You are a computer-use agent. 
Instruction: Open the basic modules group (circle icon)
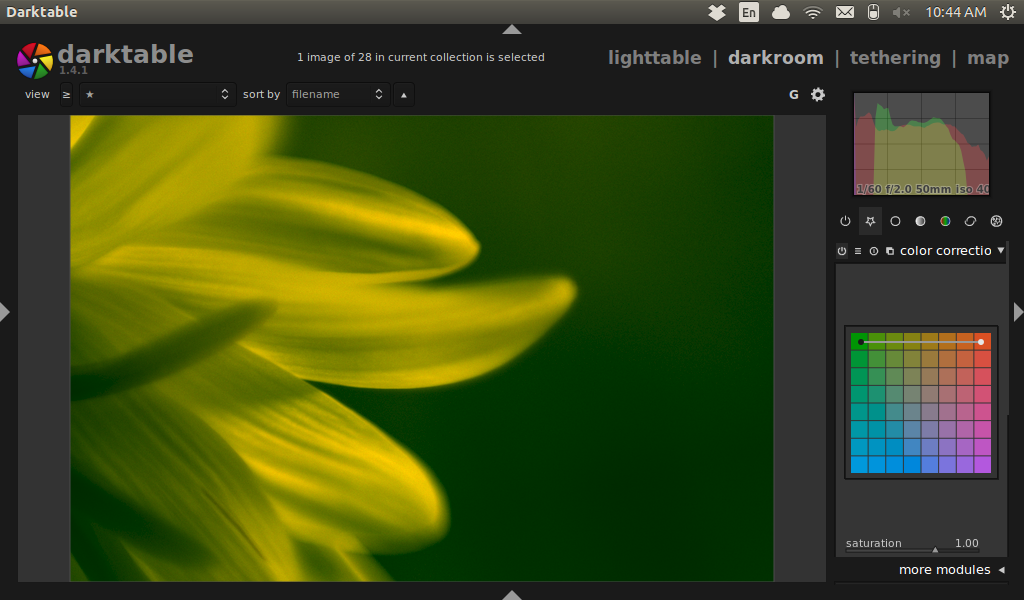click(895, 221)
